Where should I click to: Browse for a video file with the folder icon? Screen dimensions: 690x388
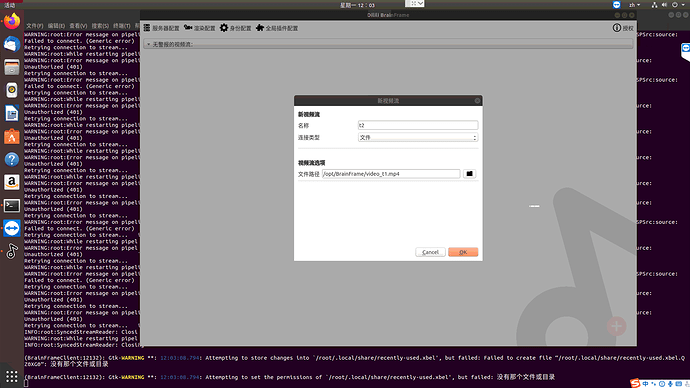point(470,174)
